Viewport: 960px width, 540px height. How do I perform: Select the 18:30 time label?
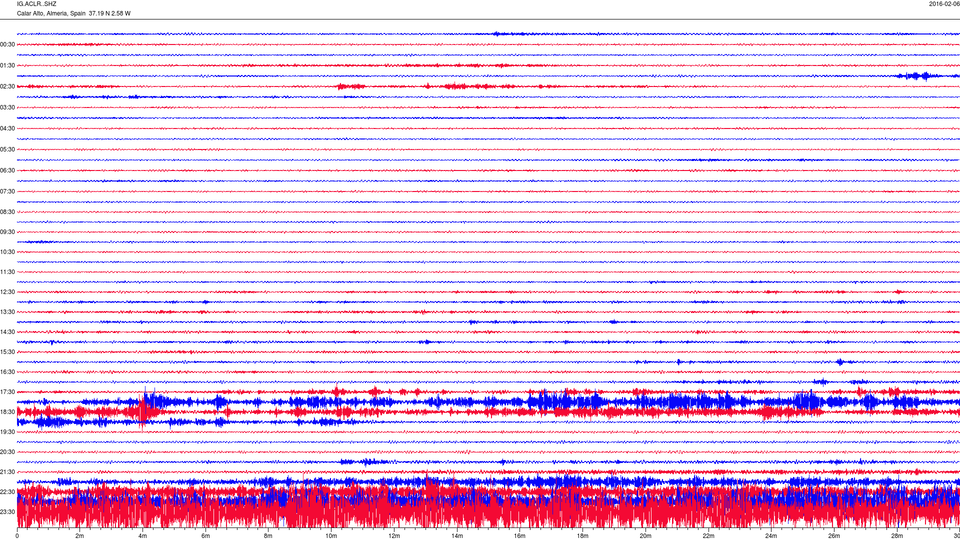[x=7, y=412]
